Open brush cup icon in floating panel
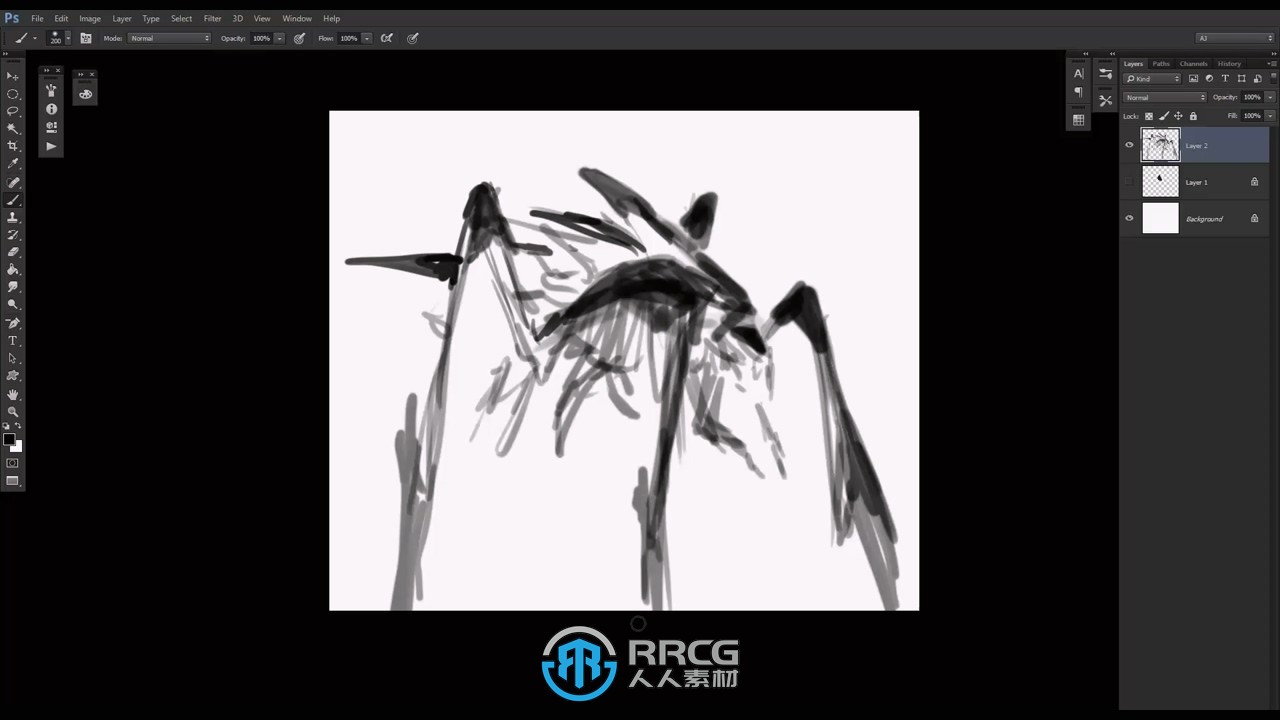Image resolution: width=1280 pixels, height=720 pixels. (51, 90)
